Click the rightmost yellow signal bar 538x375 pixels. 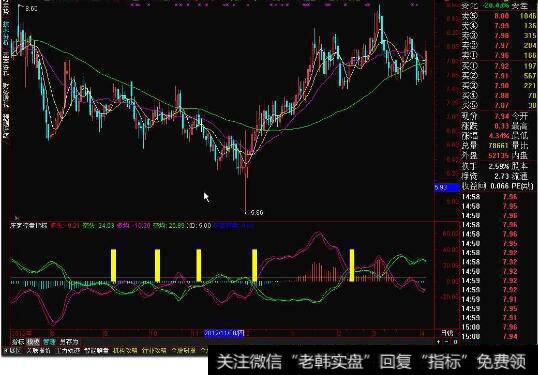[x=352, y=266]
